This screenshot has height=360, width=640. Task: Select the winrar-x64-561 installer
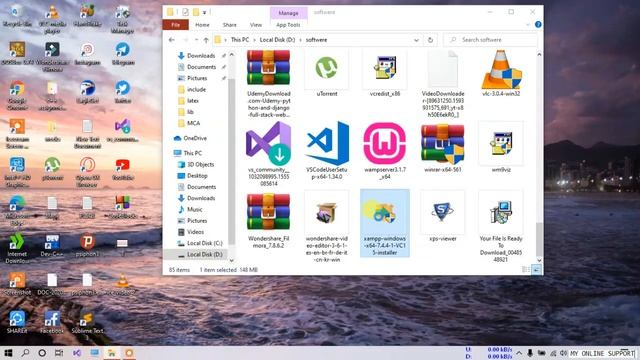point(442,147)
